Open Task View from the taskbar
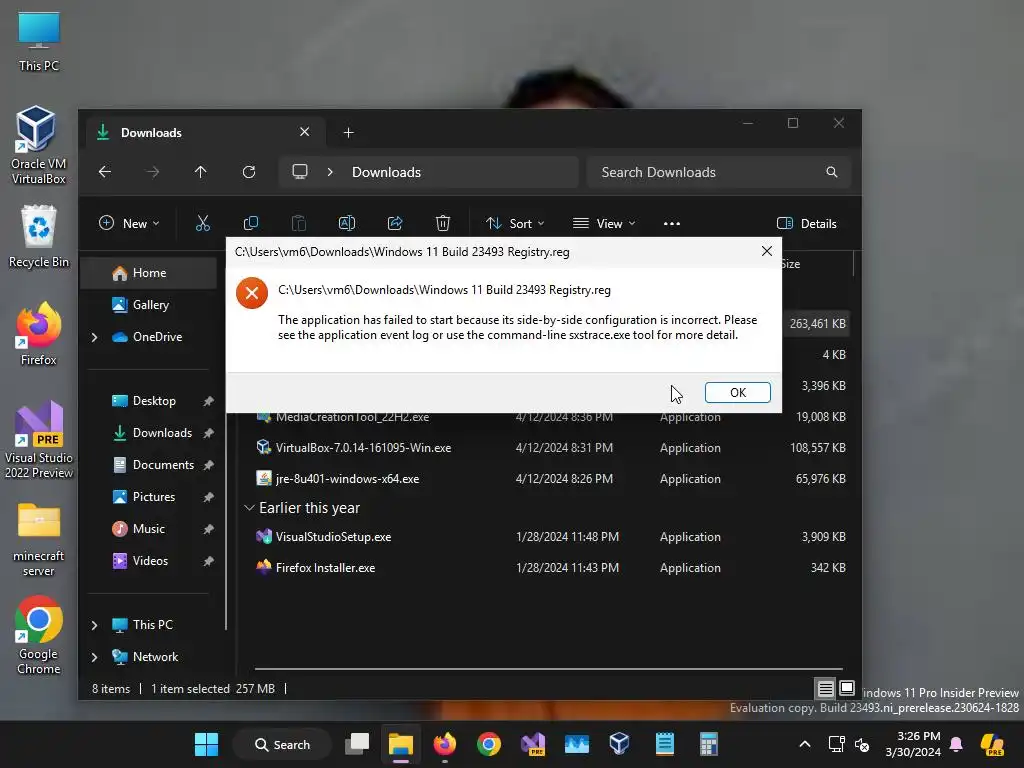Screen dimensions: 1024x768 point(357,744)
